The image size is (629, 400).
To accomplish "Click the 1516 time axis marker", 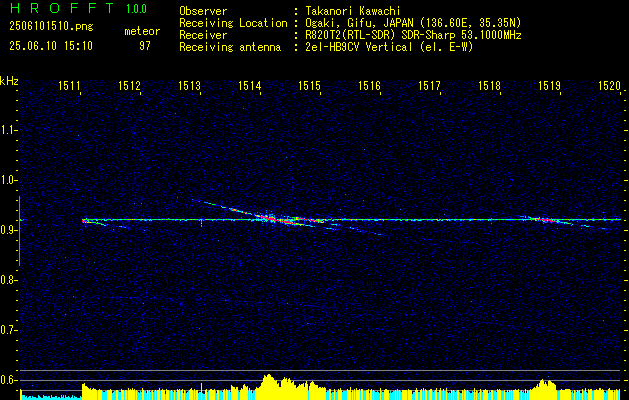I will tap(369, 85).
